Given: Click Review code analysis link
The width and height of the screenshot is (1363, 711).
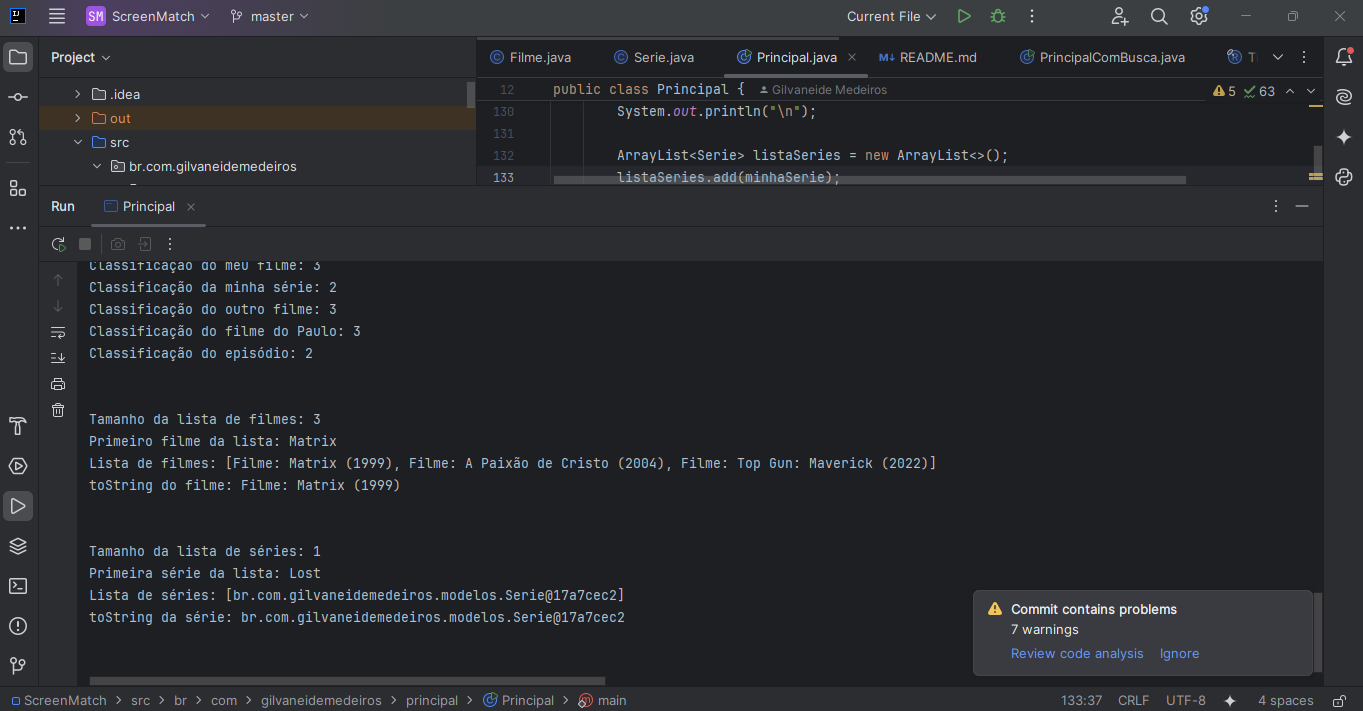Looking at the screenshot, I should (1077, 653).
